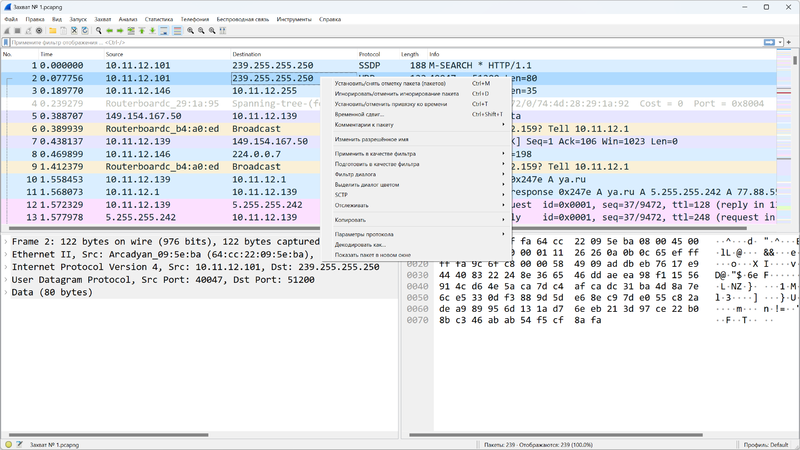800x450 pixels.
Task: Expand User Datagram Protocol row
Action: [x=6, y=280]
